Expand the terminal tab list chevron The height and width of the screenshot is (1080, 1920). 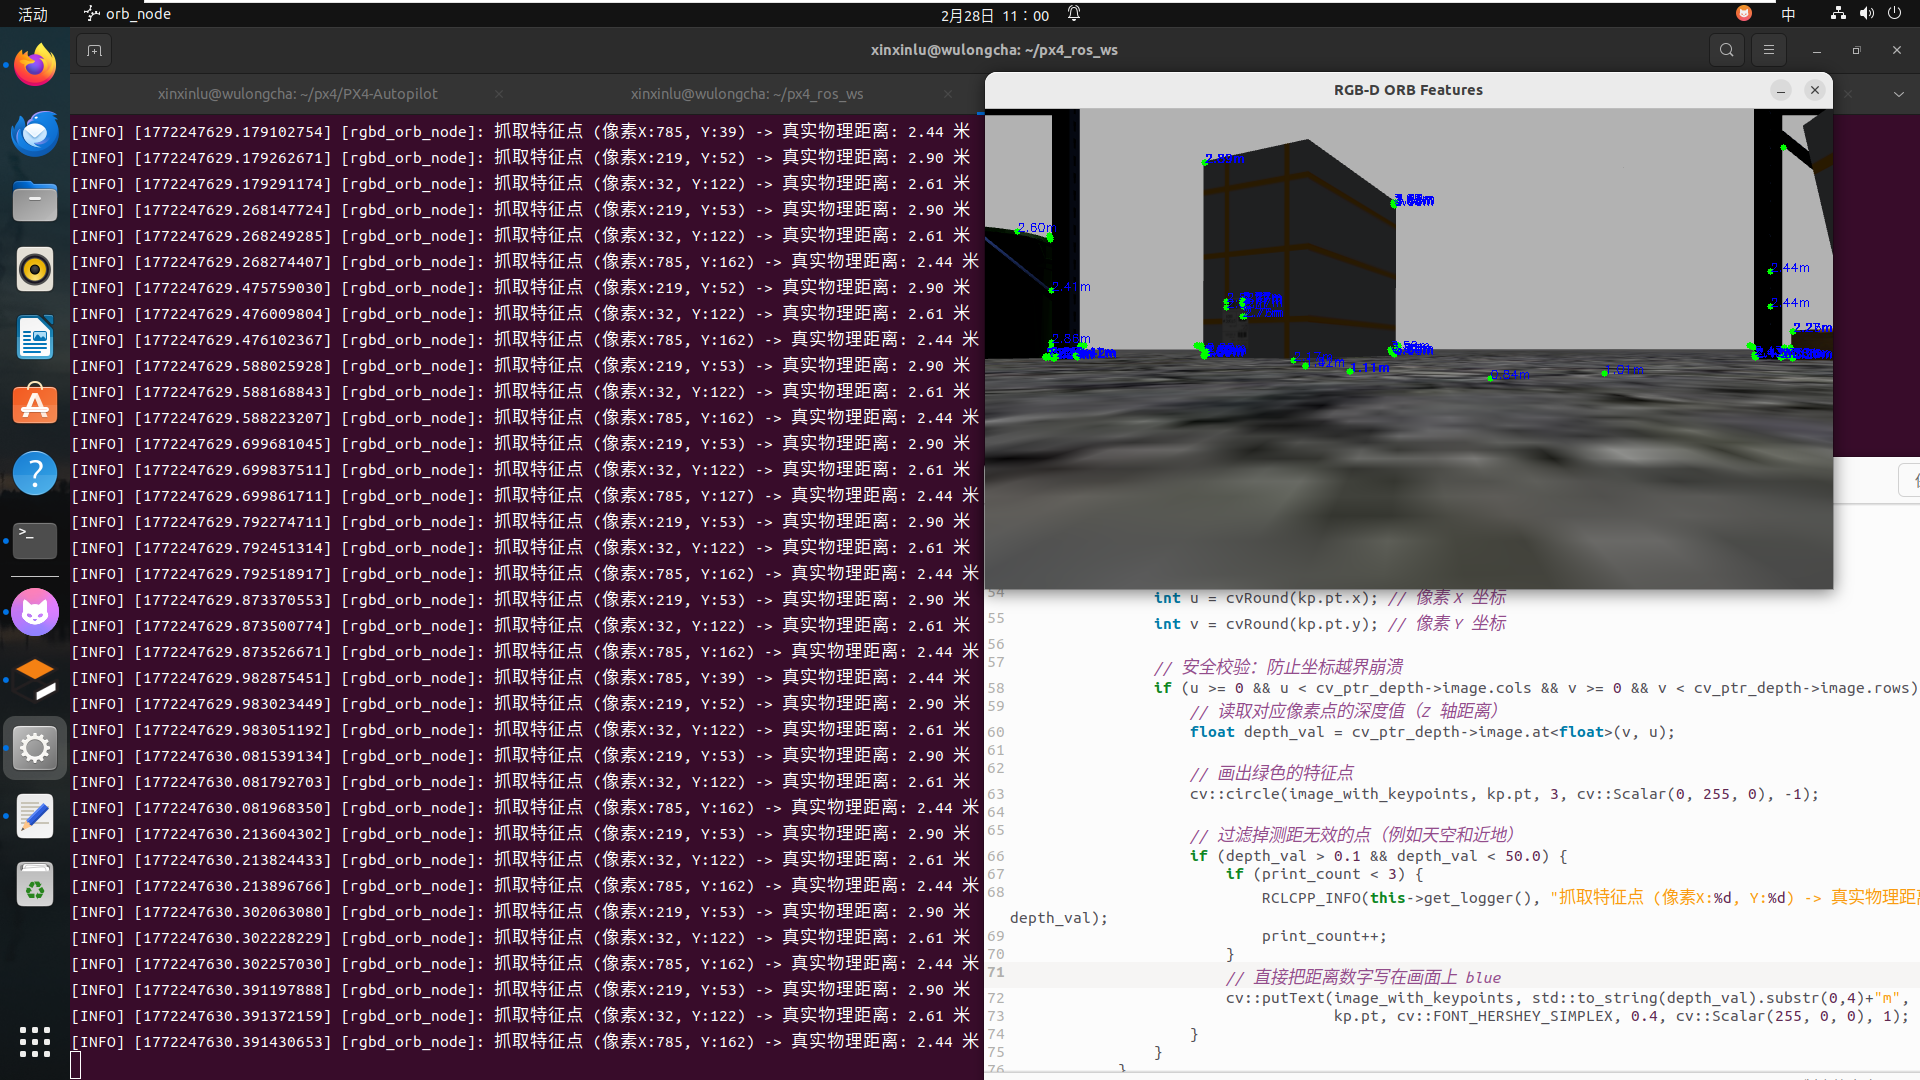click(1898, 94)
